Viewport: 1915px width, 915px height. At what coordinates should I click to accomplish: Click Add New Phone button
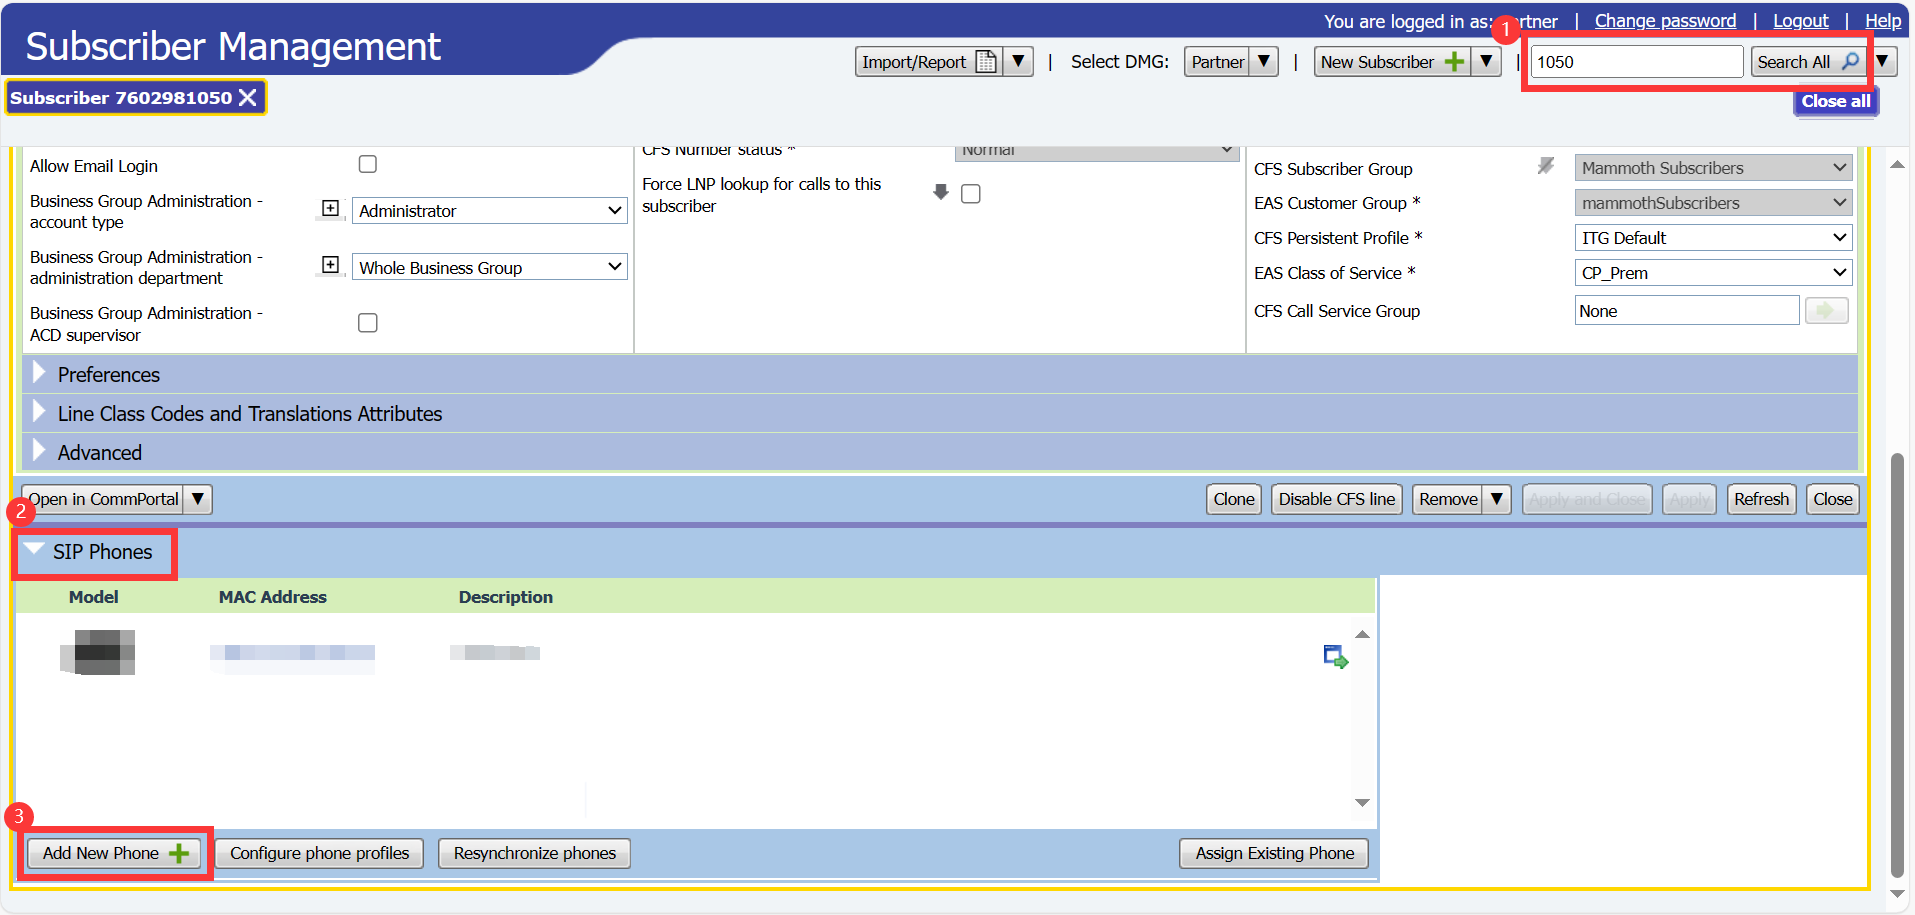click(x=114, y=853)
